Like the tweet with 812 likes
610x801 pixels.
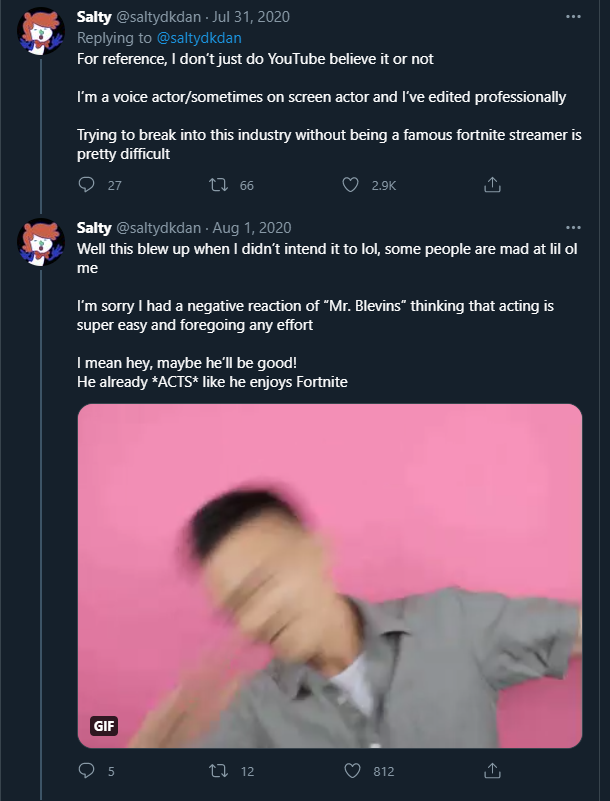click(351, 770)
